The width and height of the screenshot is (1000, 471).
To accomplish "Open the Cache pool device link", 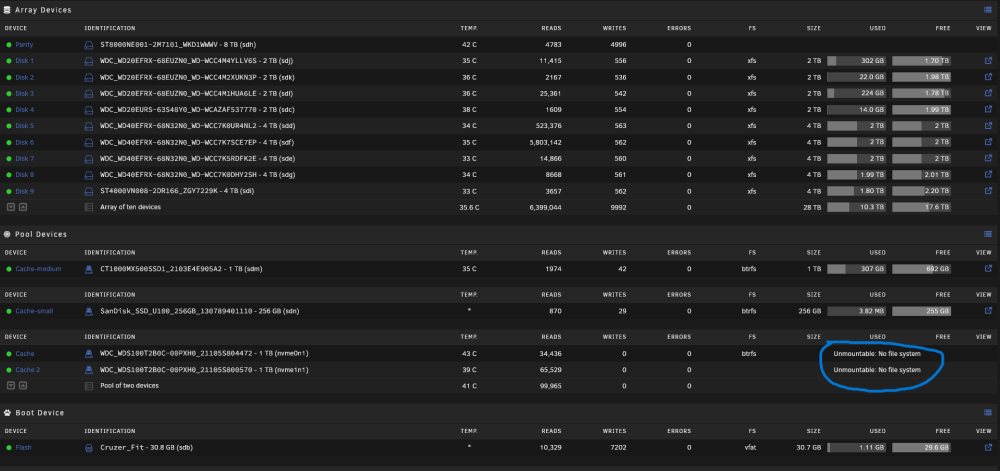I will tap(25, 353).
